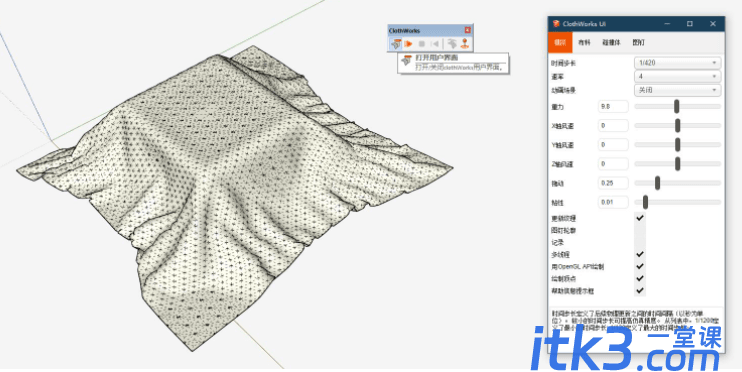Click the ClothWorks UI title bar text
742x372 pixels.
(x=584, y=24)
